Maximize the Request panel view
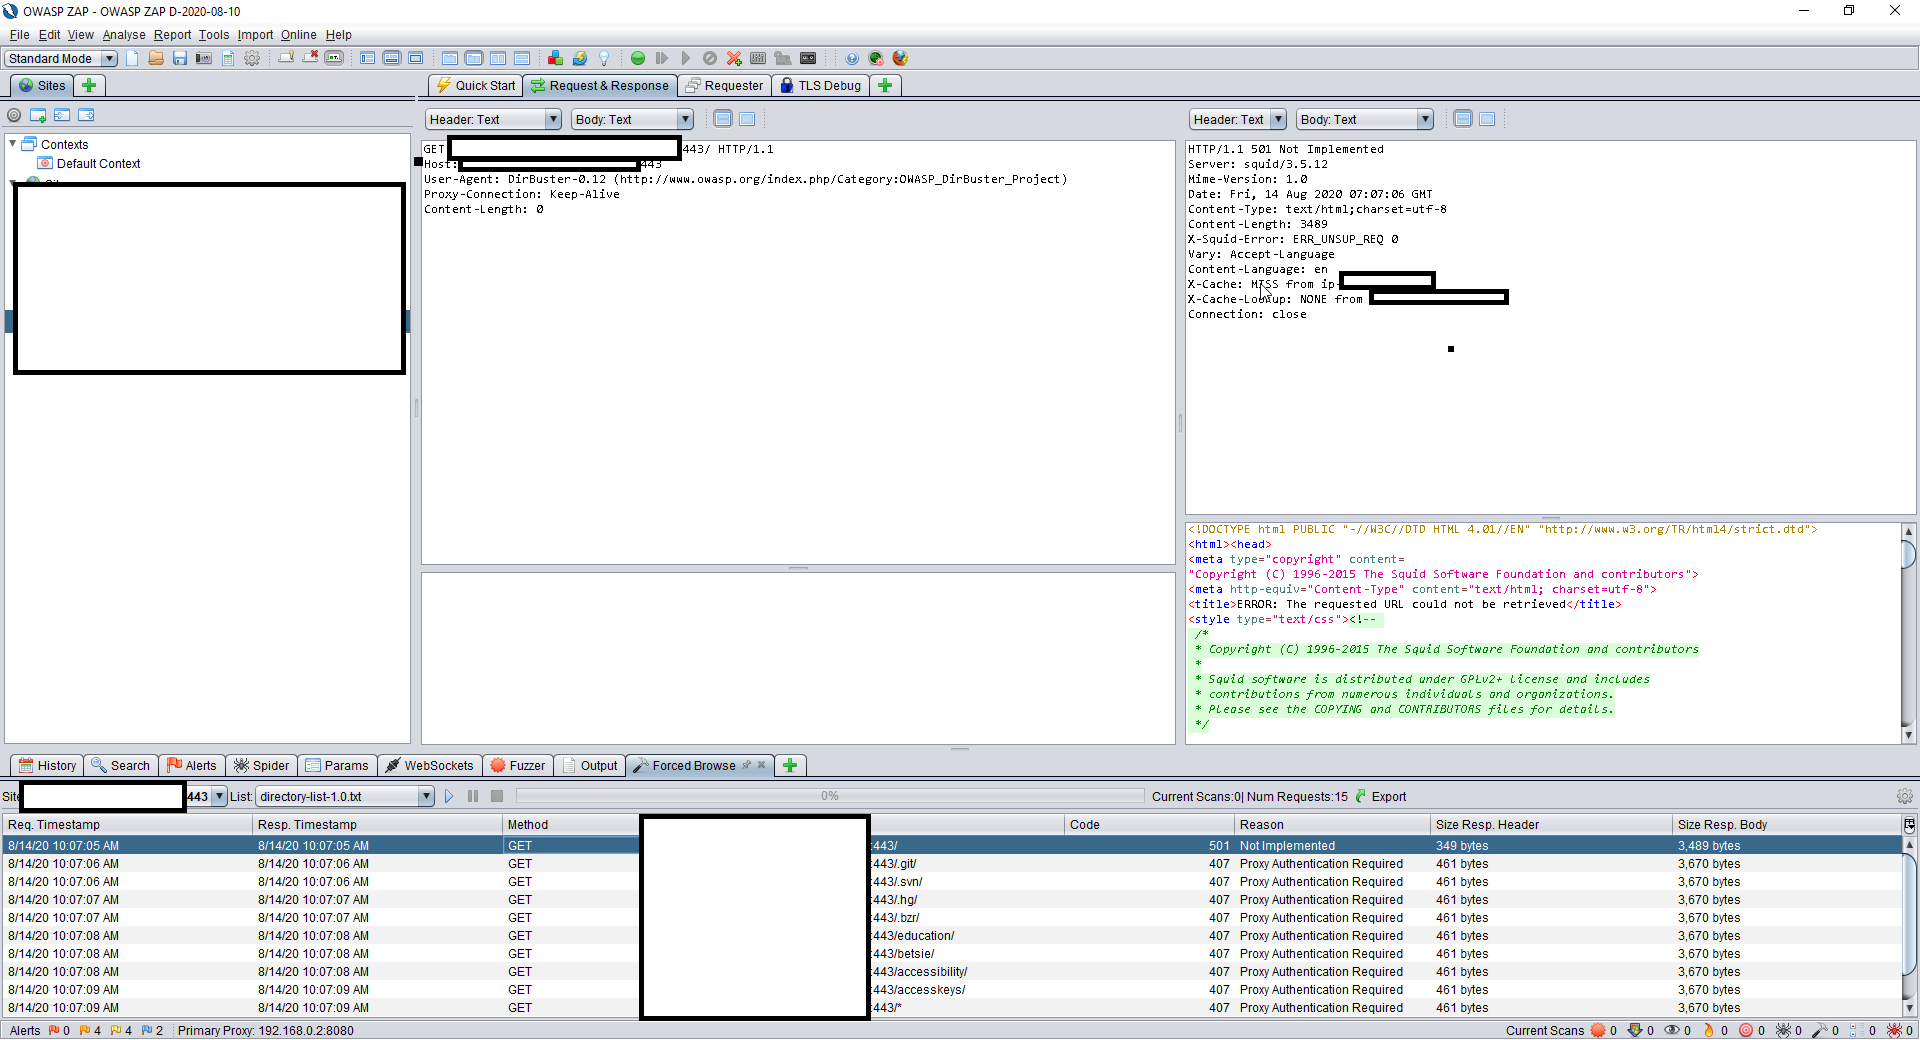 pos(748,118)
